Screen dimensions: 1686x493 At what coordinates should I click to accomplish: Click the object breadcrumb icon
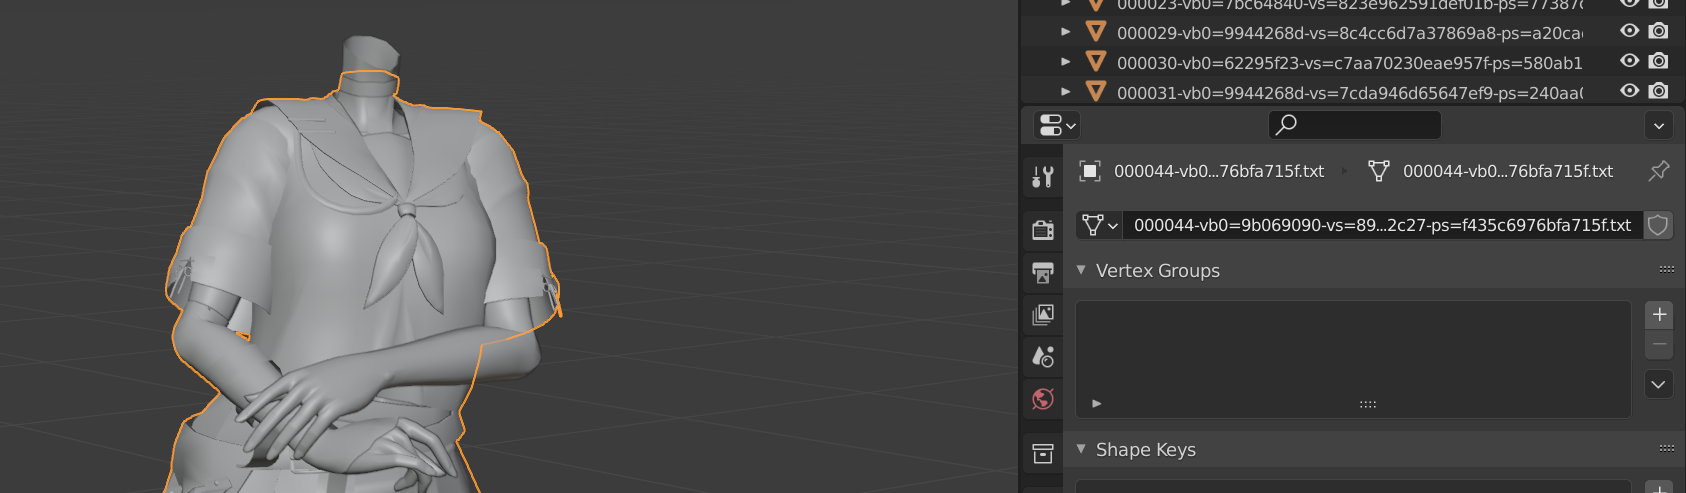point(1090,171)
